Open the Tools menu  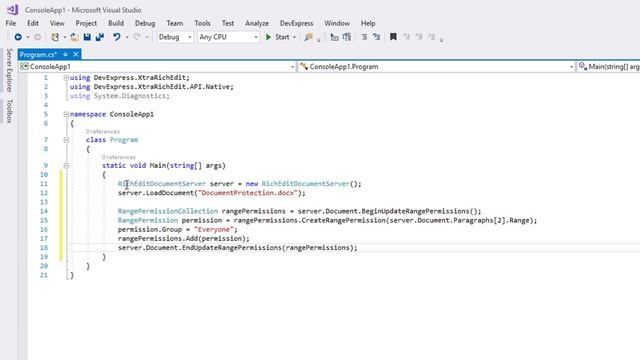pyautogui.click(x=202, y=23)
